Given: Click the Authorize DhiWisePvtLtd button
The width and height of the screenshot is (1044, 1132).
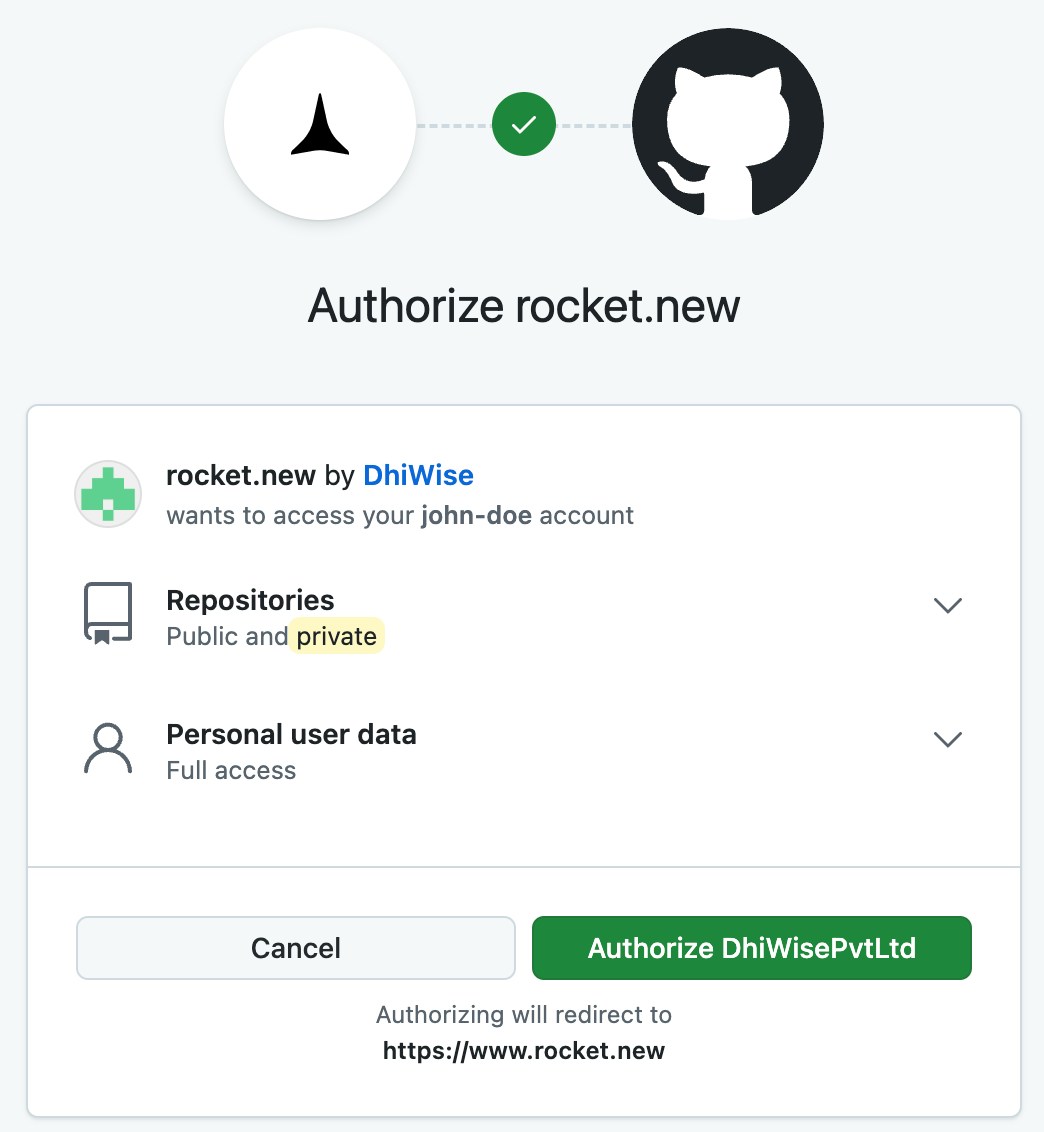Looking at the screenshot, I should click(751, 947).
